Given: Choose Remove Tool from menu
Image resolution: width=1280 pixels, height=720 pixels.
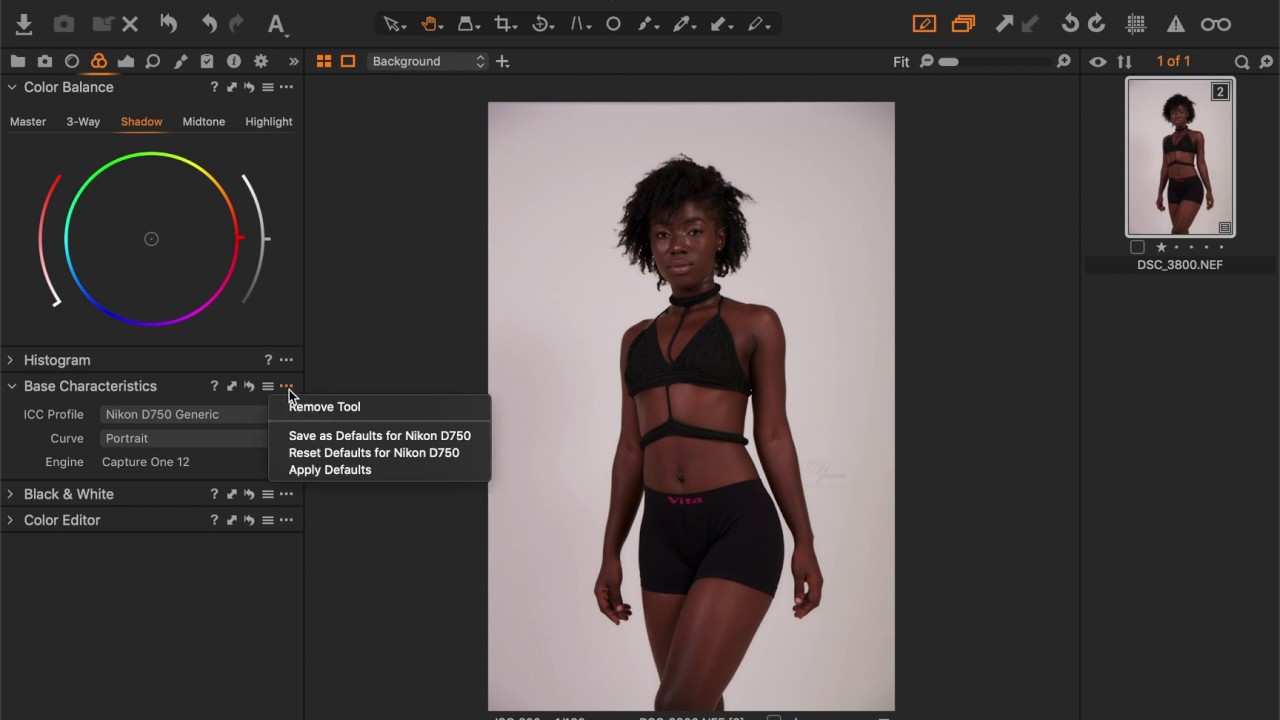Looking at the screenshot, I should [325, 407].
